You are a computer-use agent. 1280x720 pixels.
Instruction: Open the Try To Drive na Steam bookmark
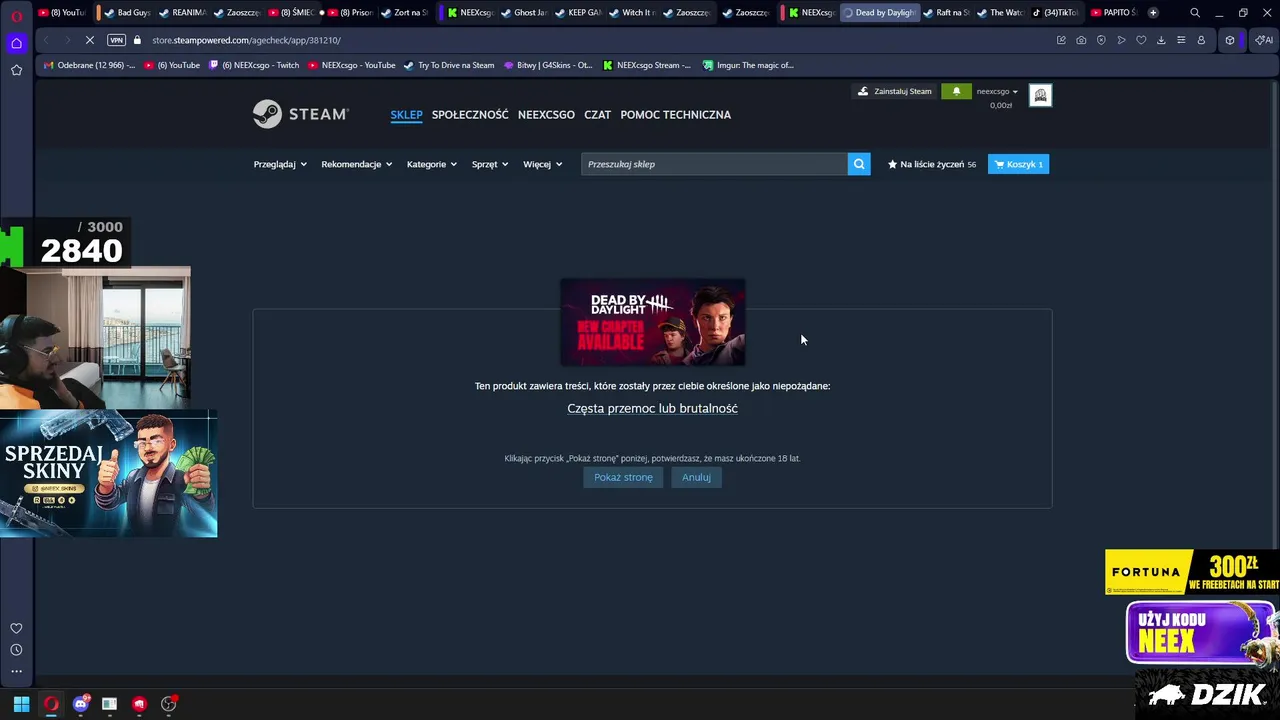tap(449, 65)
